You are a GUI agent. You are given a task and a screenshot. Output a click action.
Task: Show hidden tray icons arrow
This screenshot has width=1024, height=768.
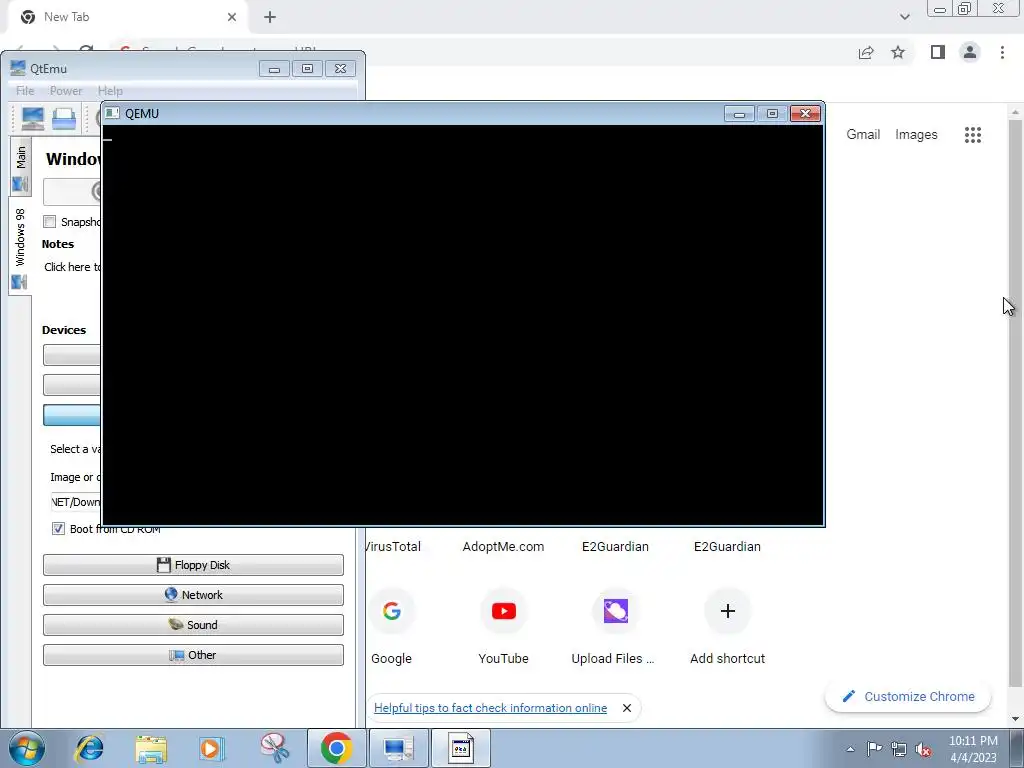point(850,749)
